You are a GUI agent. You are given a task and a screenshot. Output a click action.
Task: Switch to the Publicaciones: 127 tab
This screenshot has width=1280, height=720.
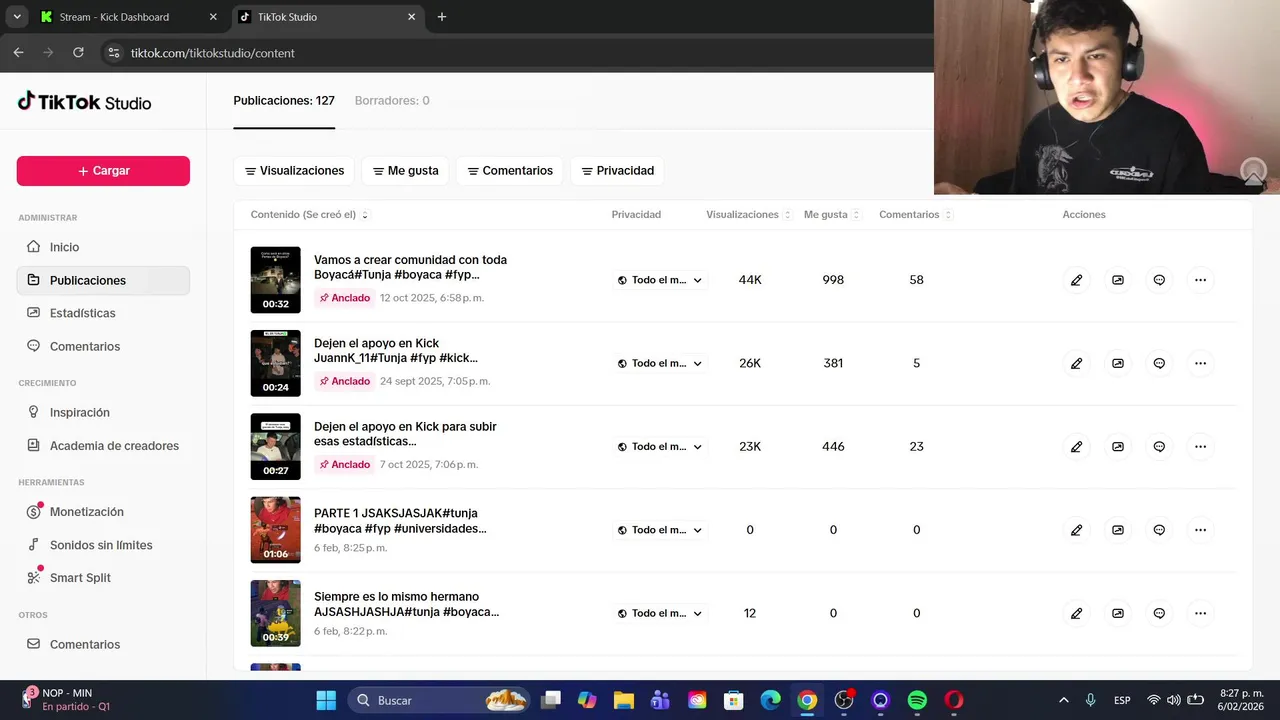pos(284,101)
